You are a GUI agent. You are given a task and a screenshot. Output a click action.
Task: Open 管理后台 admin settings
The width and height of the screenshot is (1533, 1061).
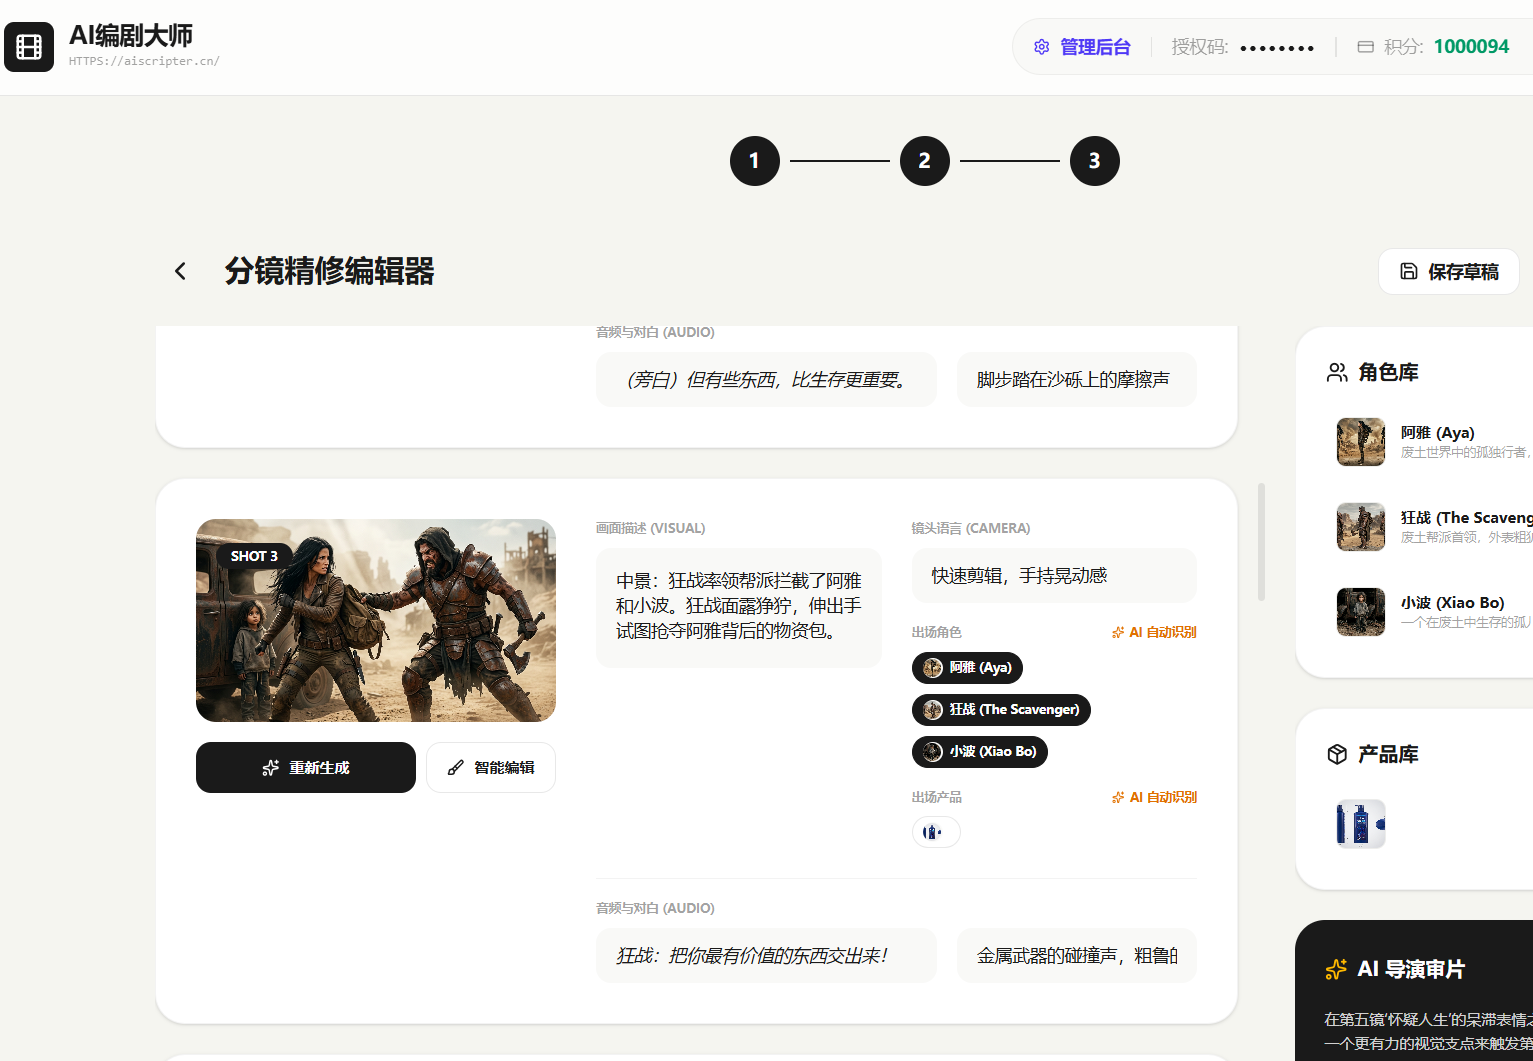coord(1082,47)
